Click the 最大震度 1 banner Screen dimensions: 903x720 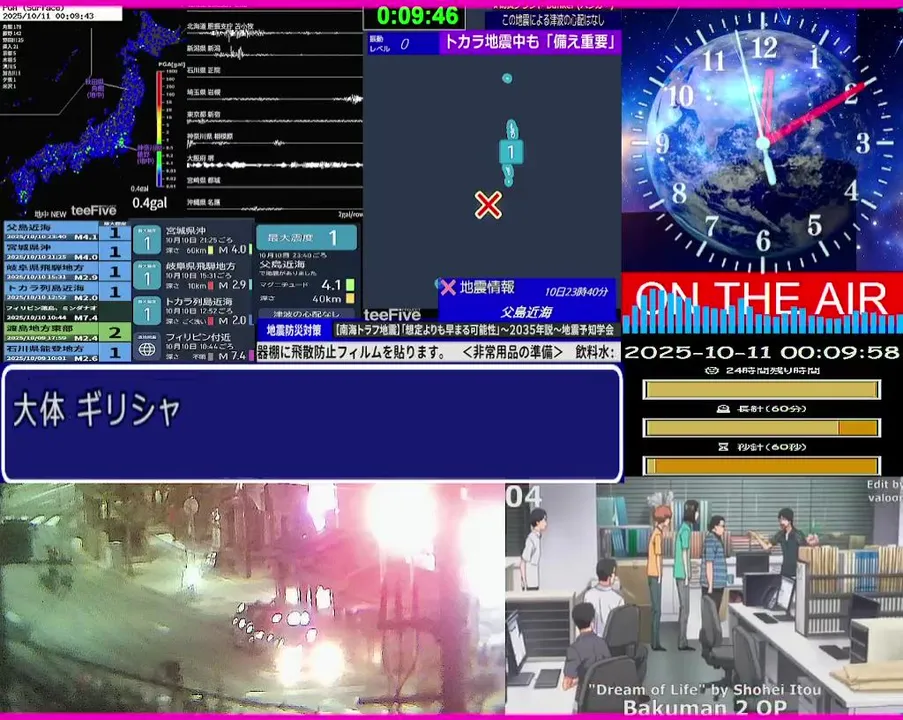306,237
